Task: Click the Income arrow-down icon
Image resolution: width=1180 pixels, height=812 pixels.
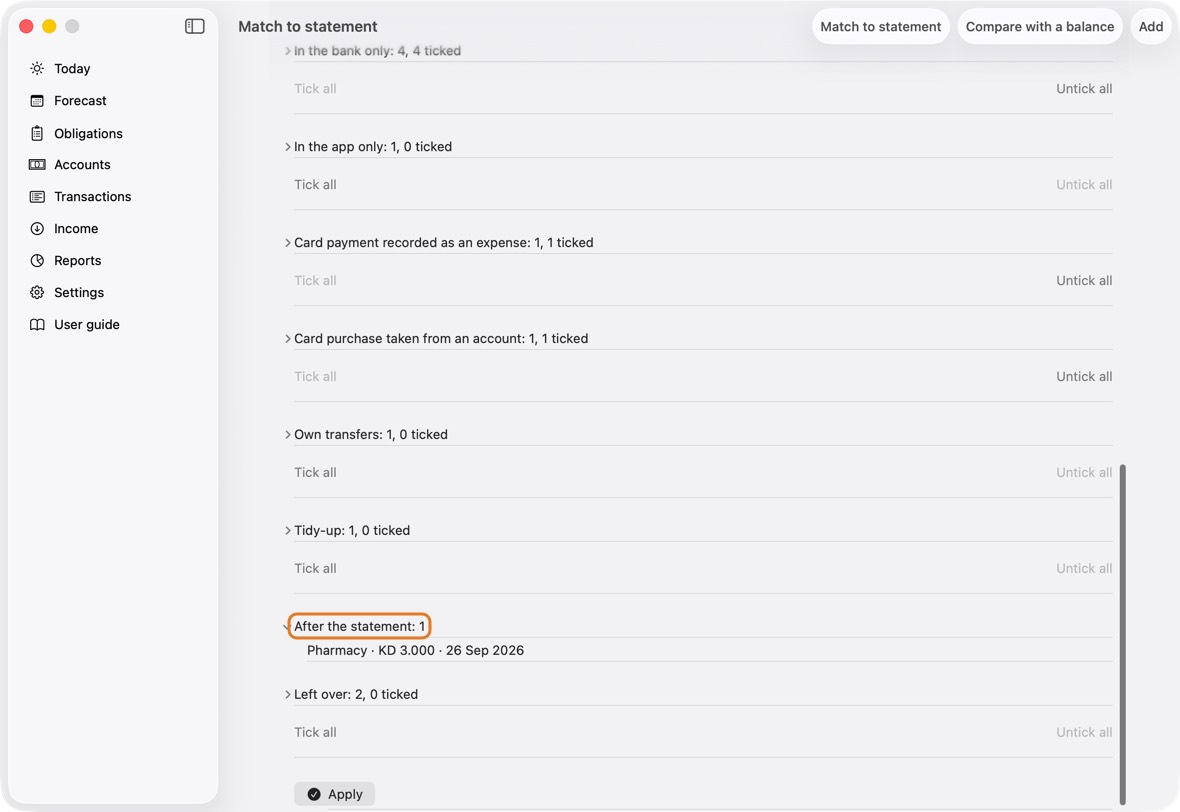Action: 37,229
